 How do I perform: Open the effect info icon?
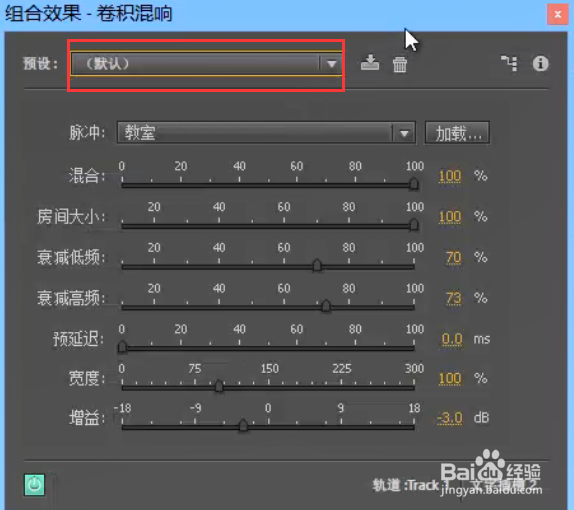pos(540,63)
